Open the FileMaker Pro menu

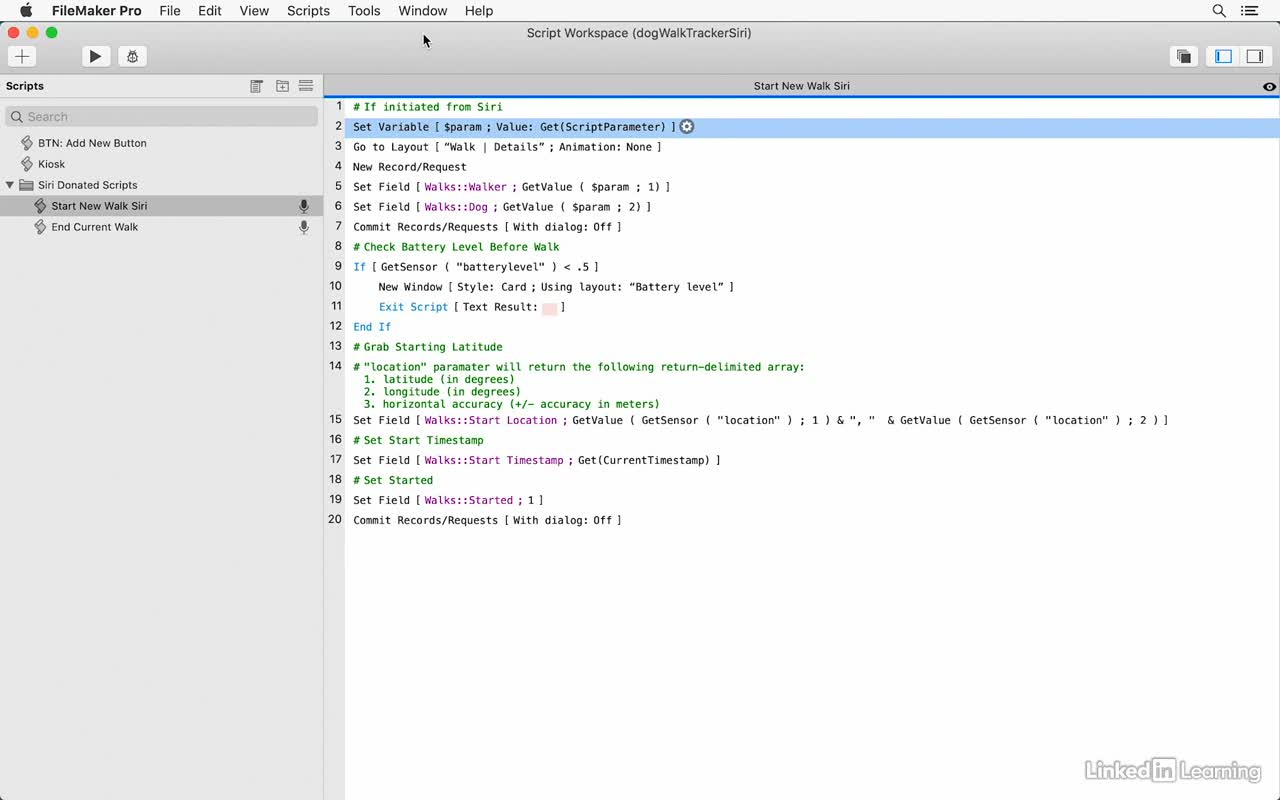97,11
